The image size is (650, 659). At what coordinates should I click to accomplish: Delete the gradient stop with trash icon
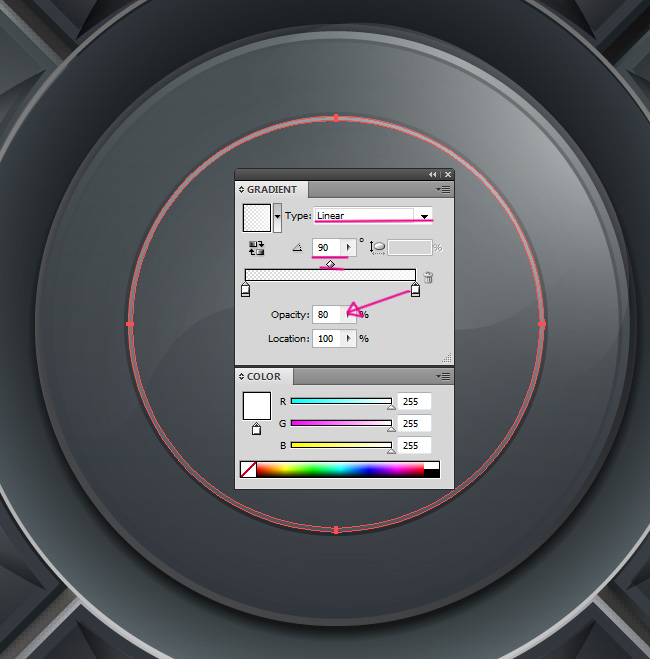(x=428, y=277)
